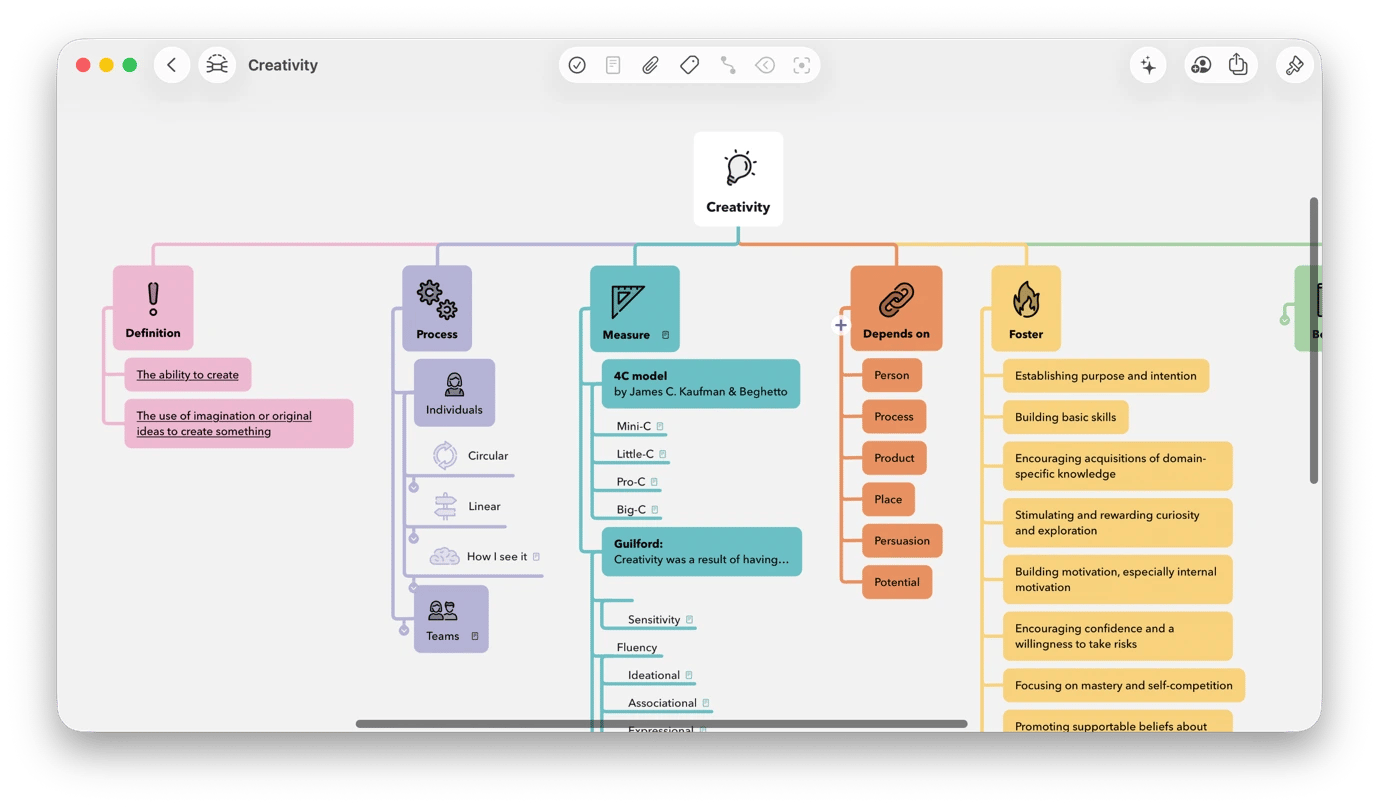Click the lightbulb icon on Creativity node
The image size is (1379, 807).
pos(739,167)
